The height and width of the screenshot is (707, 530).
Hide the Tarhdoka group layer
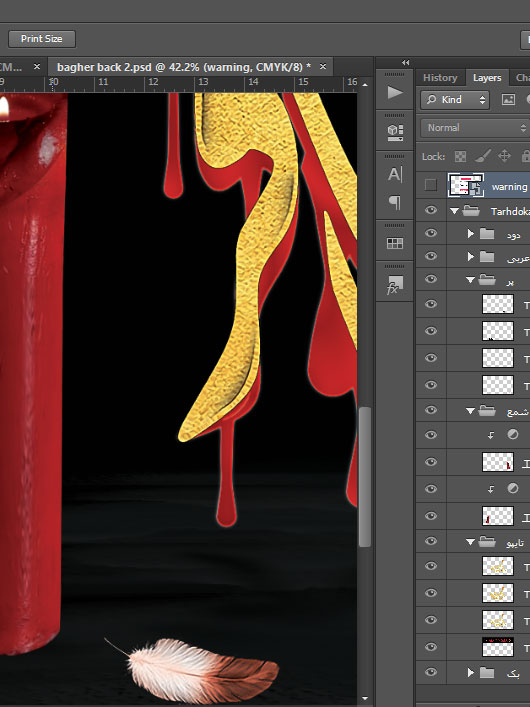[x=431, y=210]
